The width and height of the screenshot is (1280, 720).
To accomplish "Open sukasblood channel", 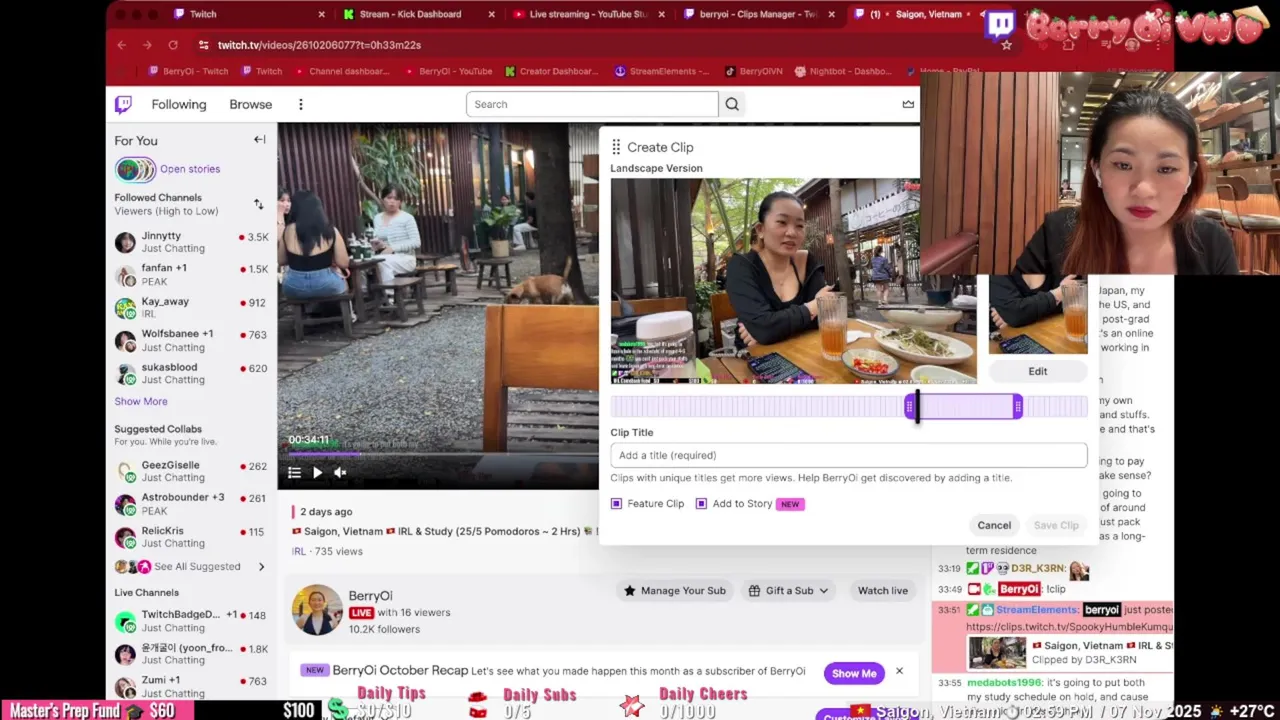I will point(191,373).
